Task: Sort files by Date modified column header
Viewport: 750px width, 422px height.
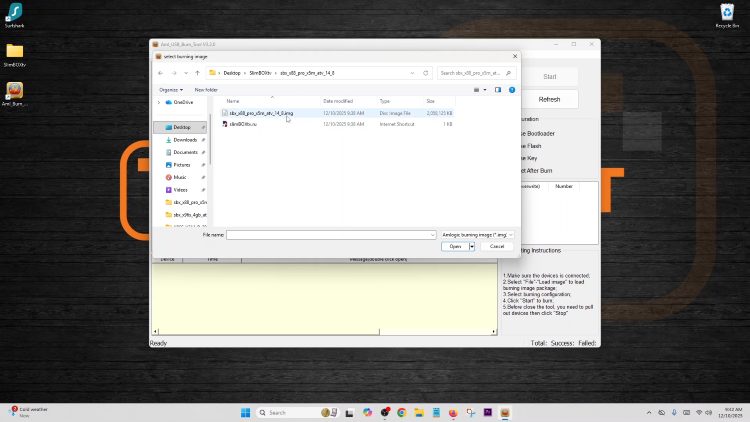Action: [x=338, y=101]
